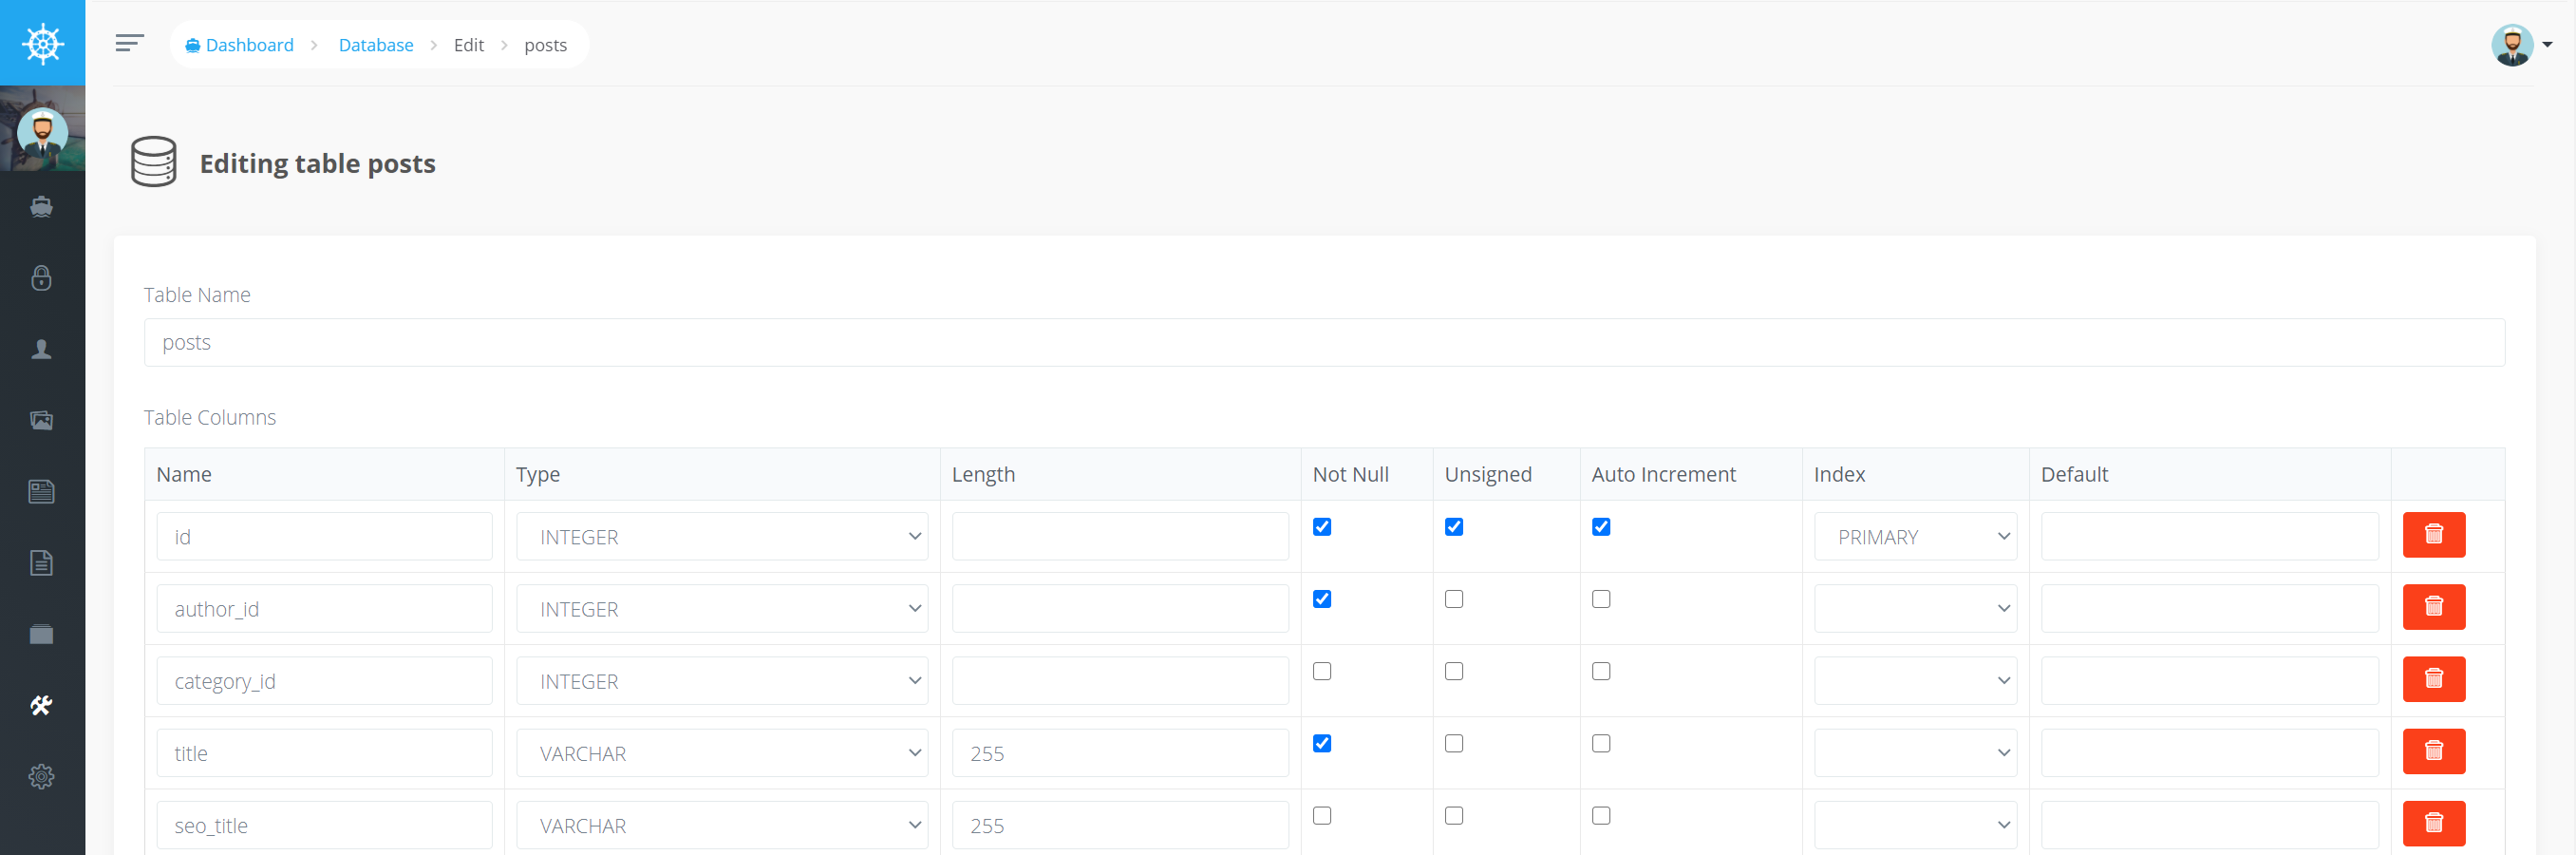Screen dimensions: 2576x855
Task: Open the top-right user avatar menu
Action: (x=2521, y=45)
